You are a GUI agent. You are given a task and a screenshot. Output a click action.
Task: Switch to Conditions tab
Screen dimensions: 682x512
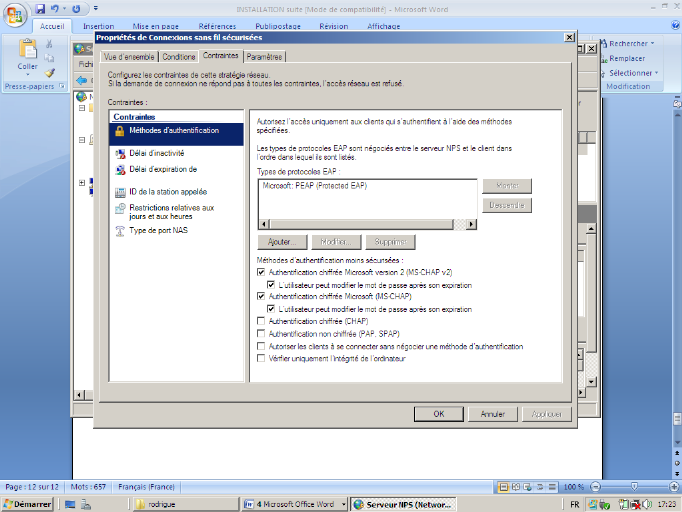pyautogui.click(x=179, y=57)
